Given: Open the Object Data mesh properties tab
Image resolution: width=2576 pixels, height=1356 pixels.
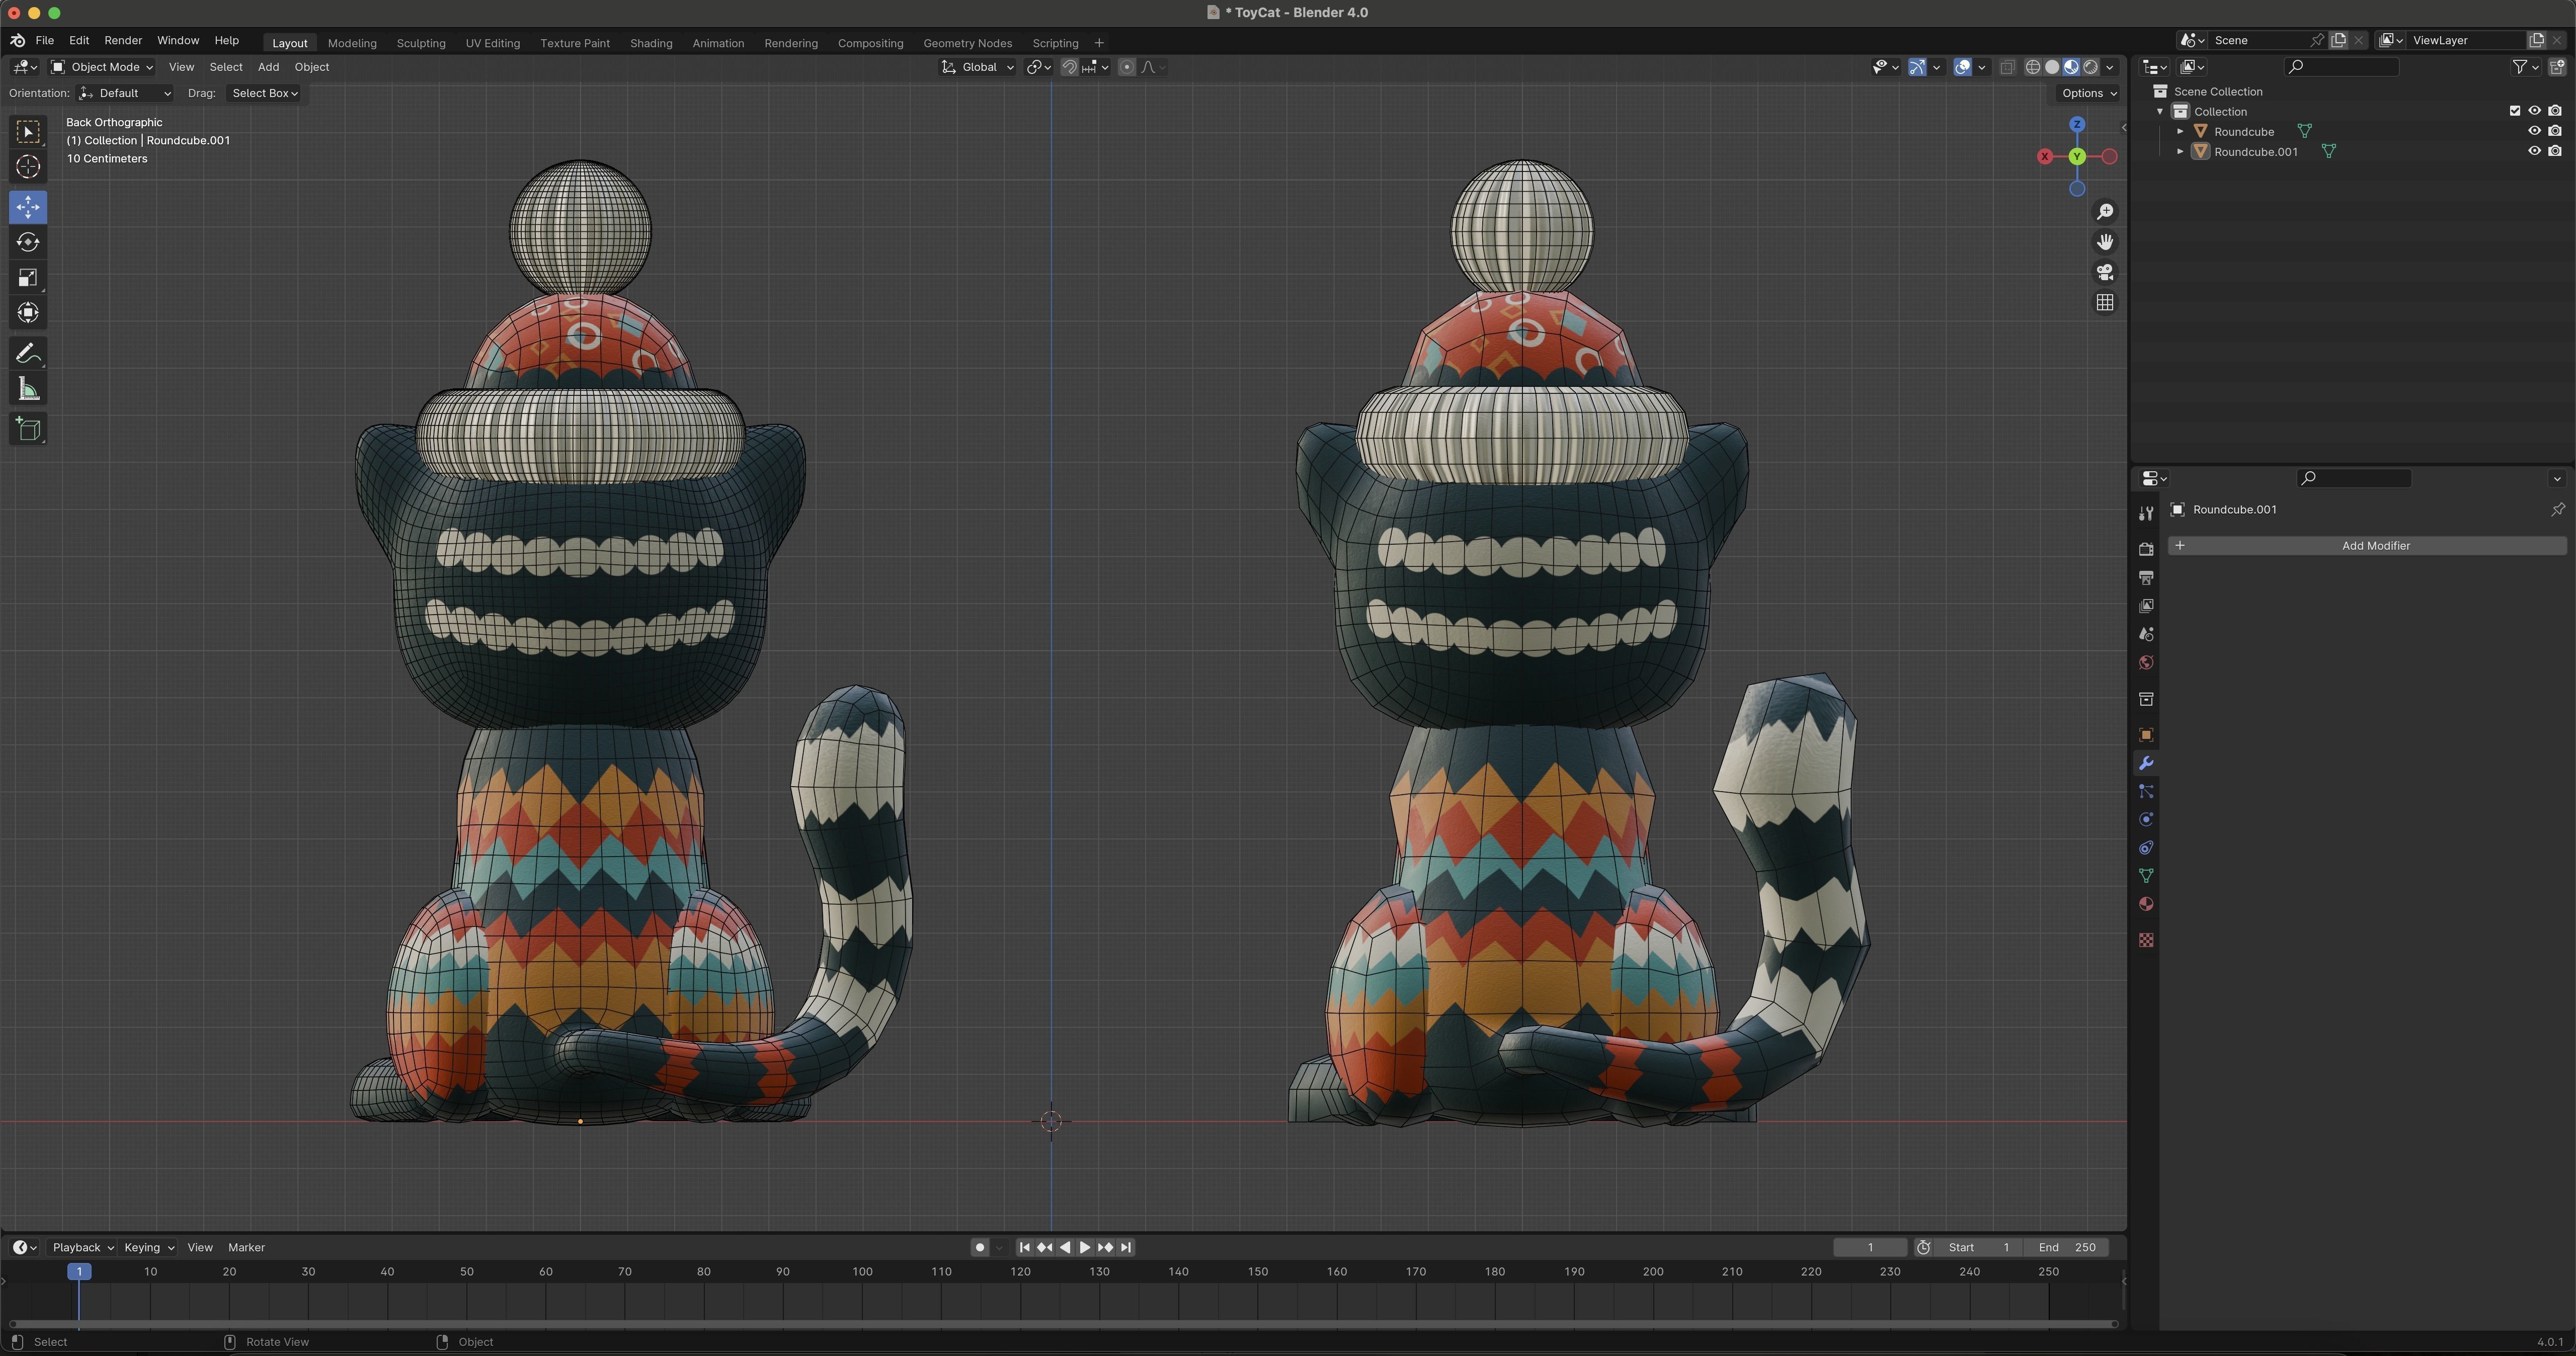Looking at the screenshot, I should [x=2146, y=876].
